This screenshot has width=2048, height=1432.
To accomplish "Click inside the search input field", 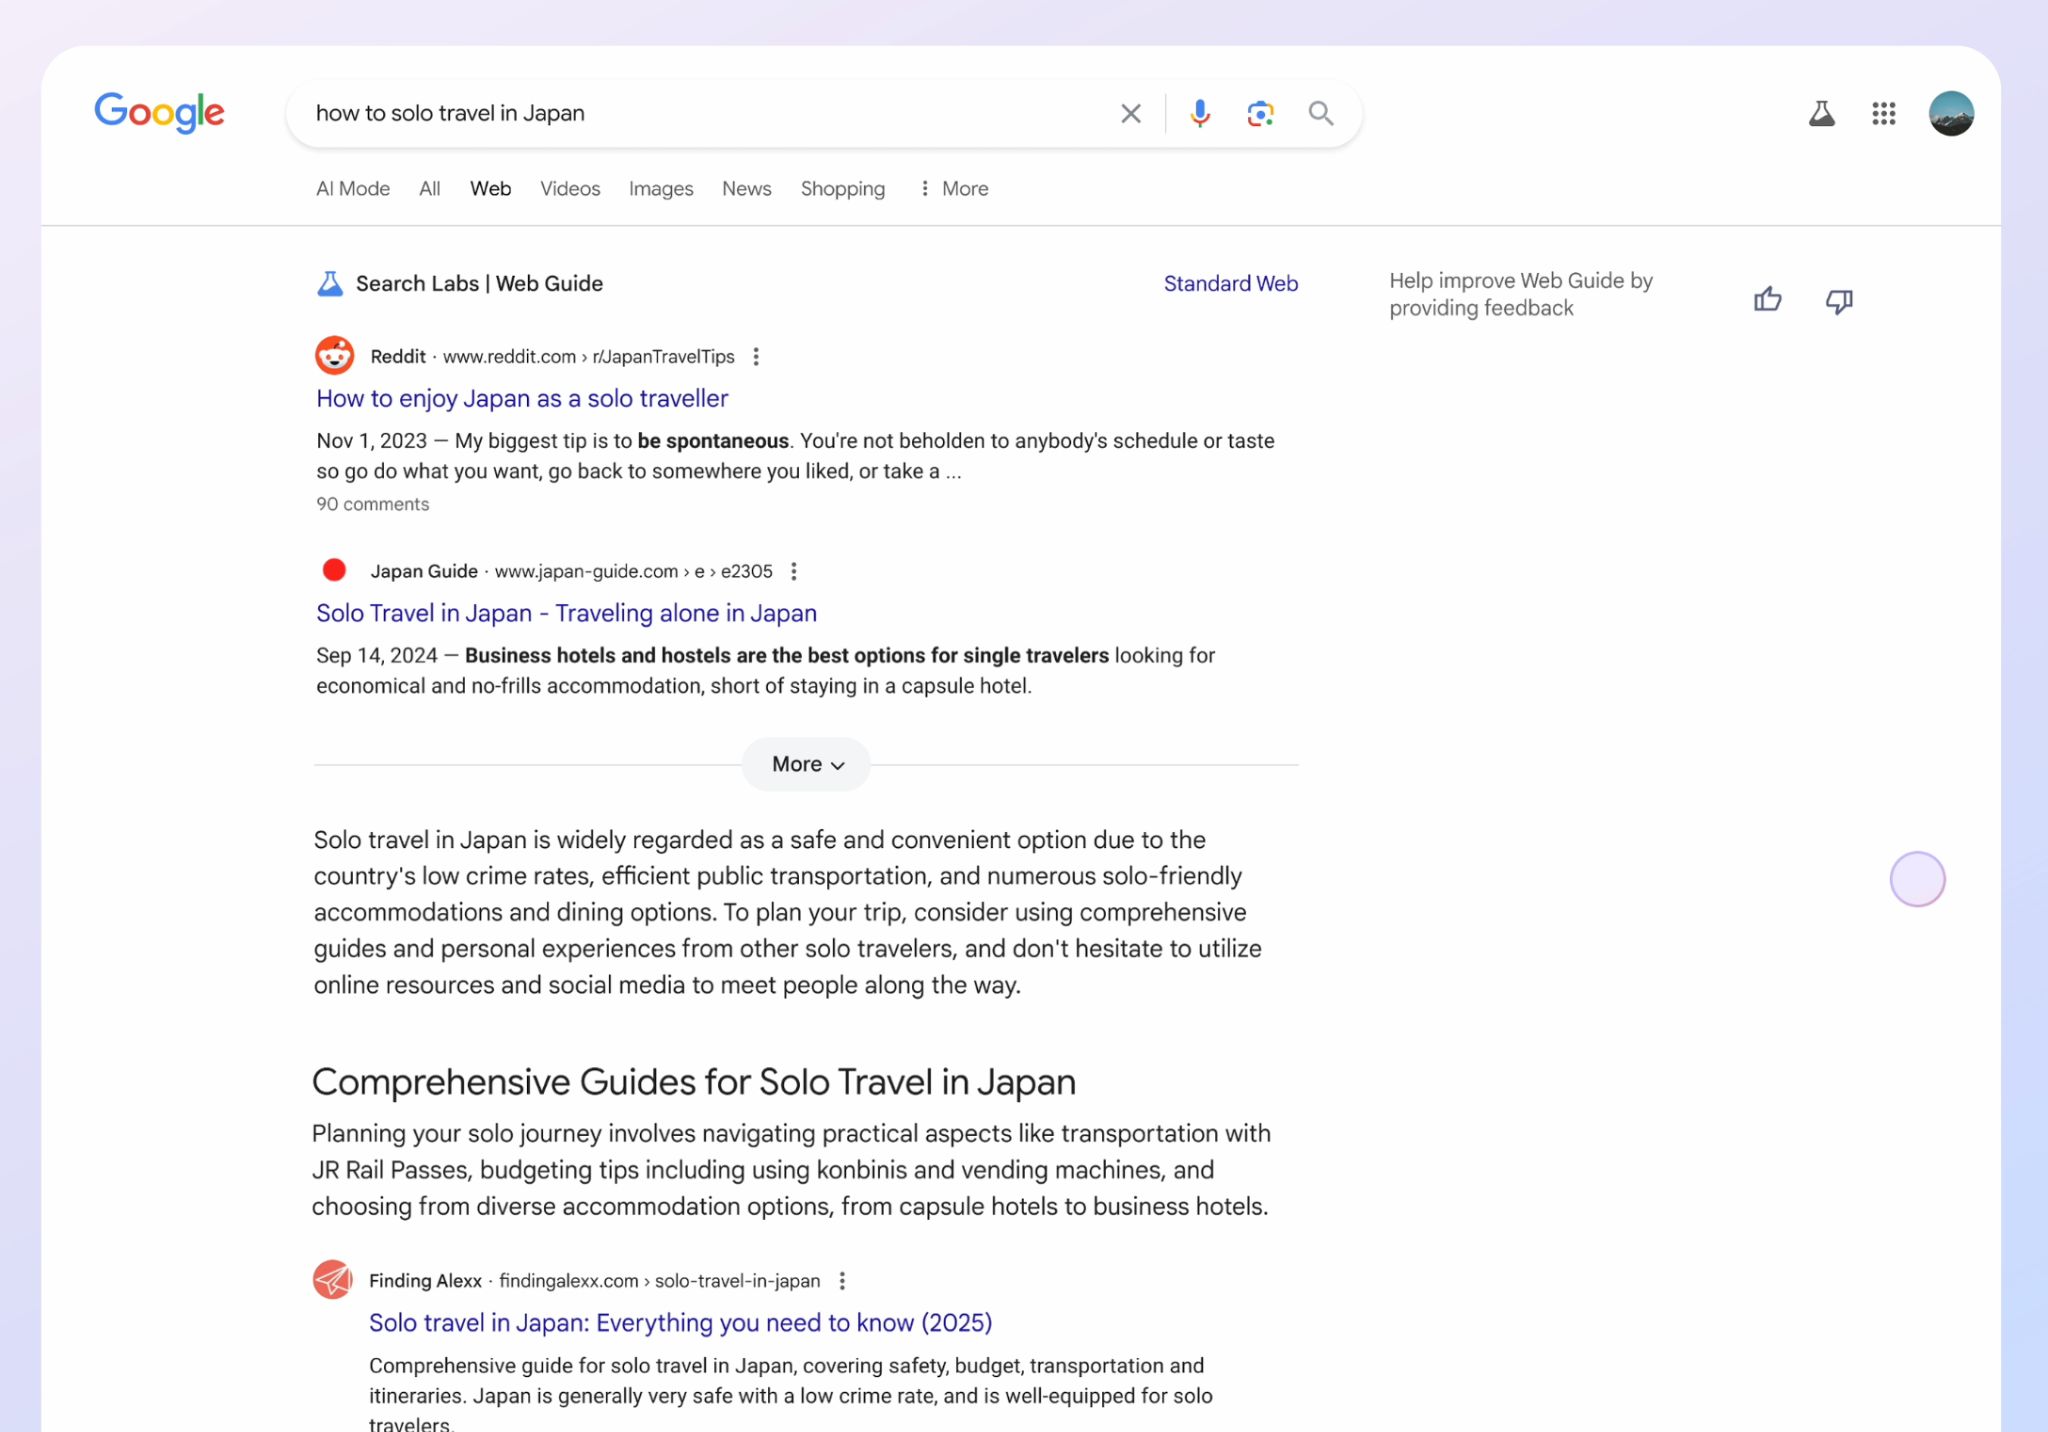I will (x=700, y=113).
